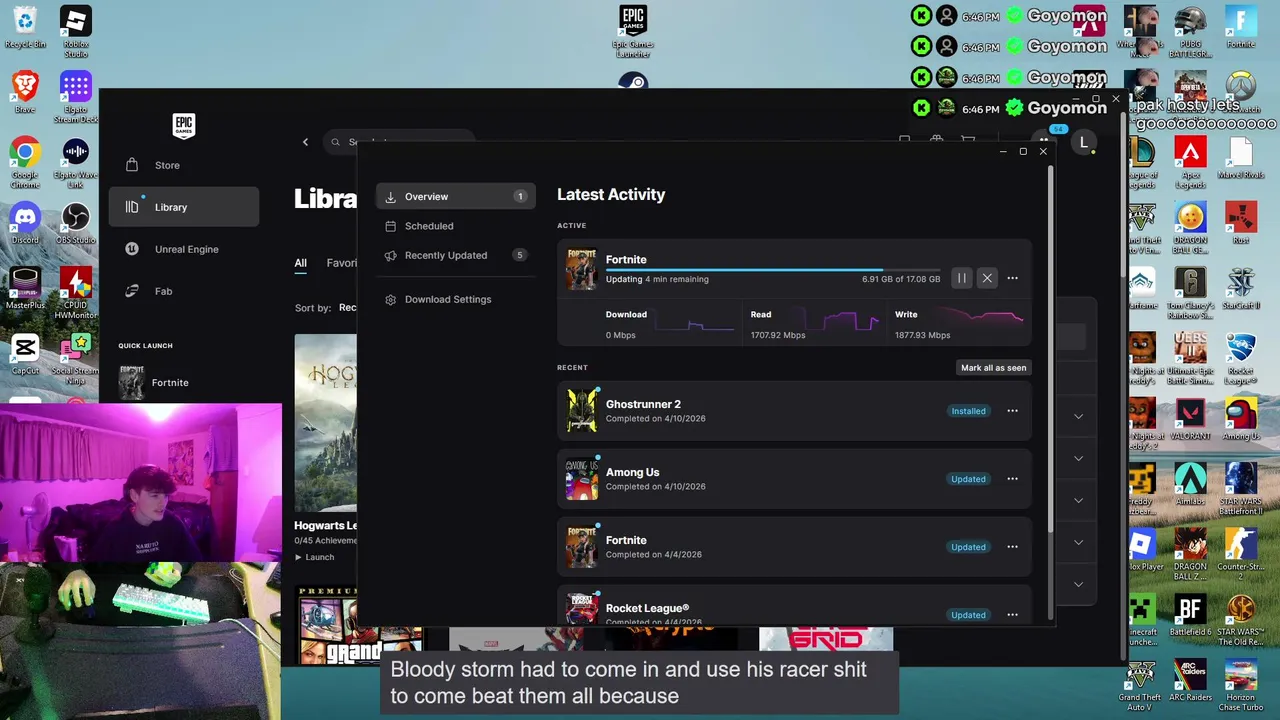This screenshot has height=720, width=1280.
Task: Click the Rocket League activity thumbnail
Action: pyautogui.click(x=582, y=609)
